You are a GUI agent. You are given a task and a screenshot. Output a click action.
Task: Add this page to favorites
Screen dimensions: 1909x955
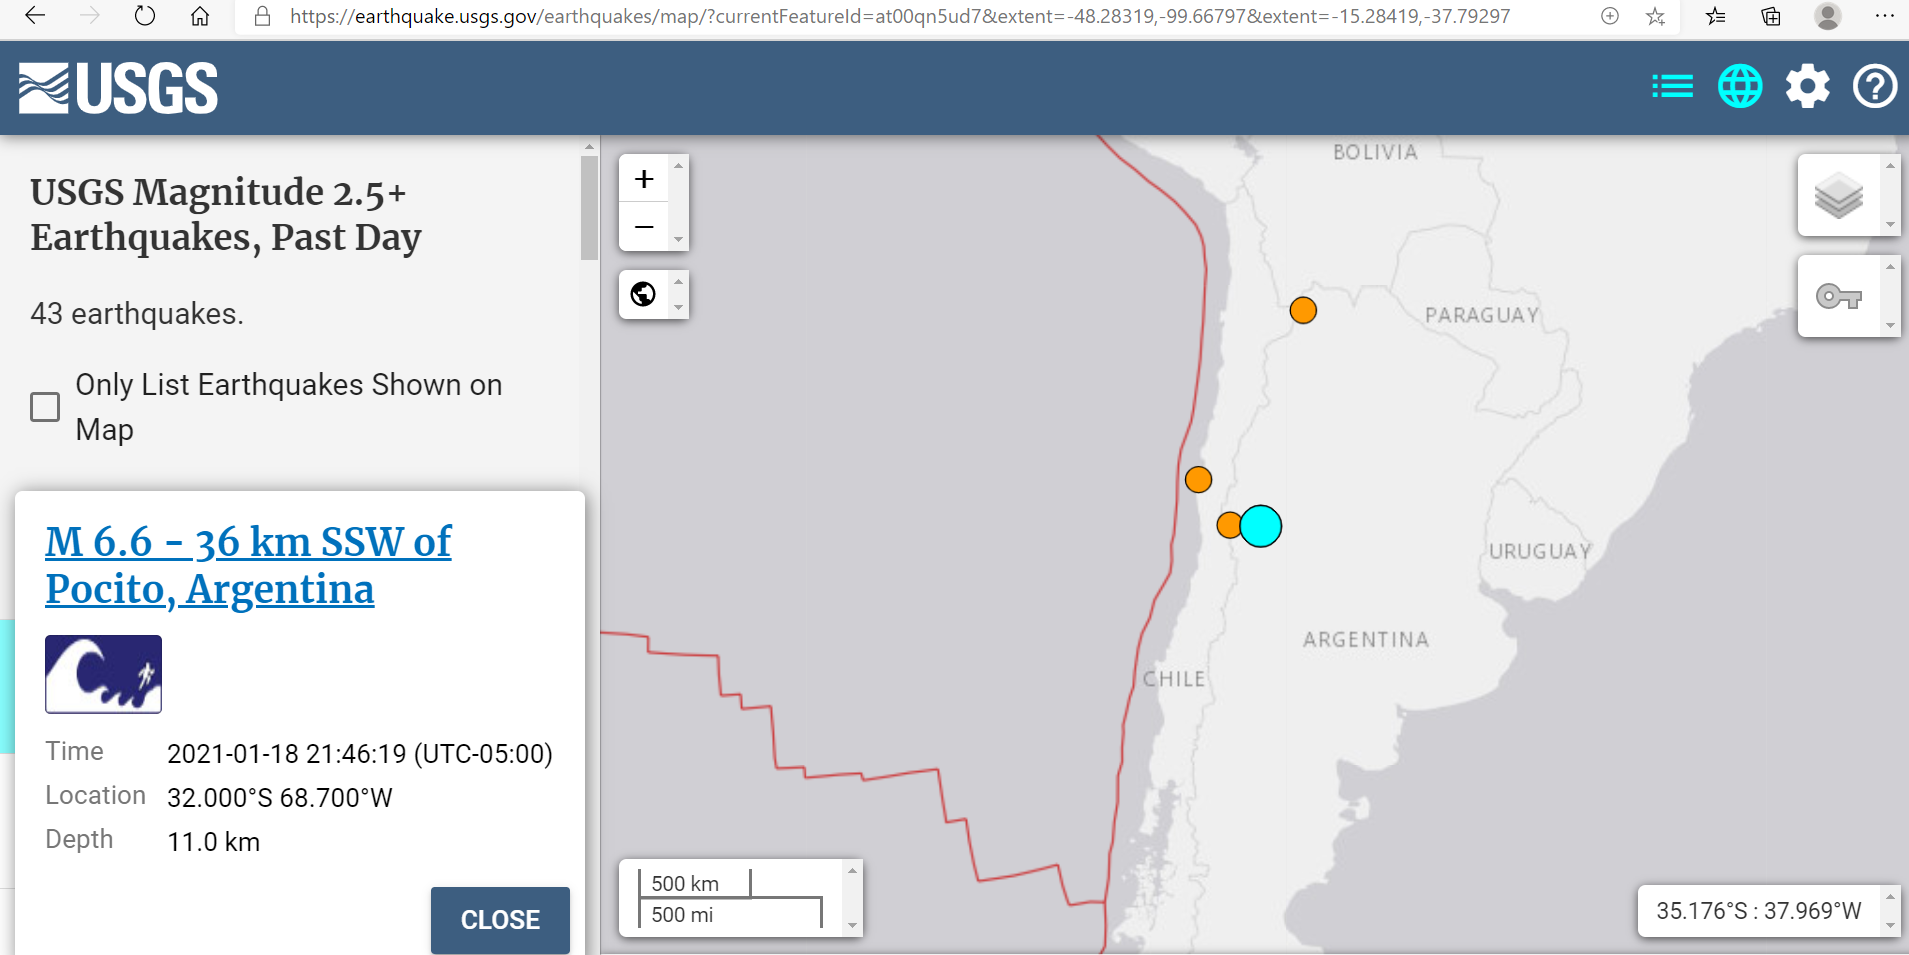tap(1656, 16)
